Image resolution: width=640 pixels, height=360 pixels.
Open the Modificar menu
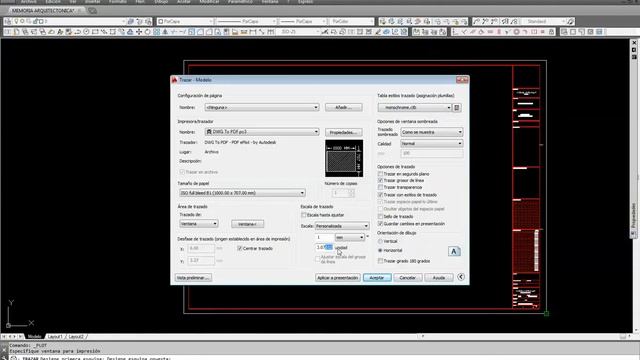coord(209,2)
